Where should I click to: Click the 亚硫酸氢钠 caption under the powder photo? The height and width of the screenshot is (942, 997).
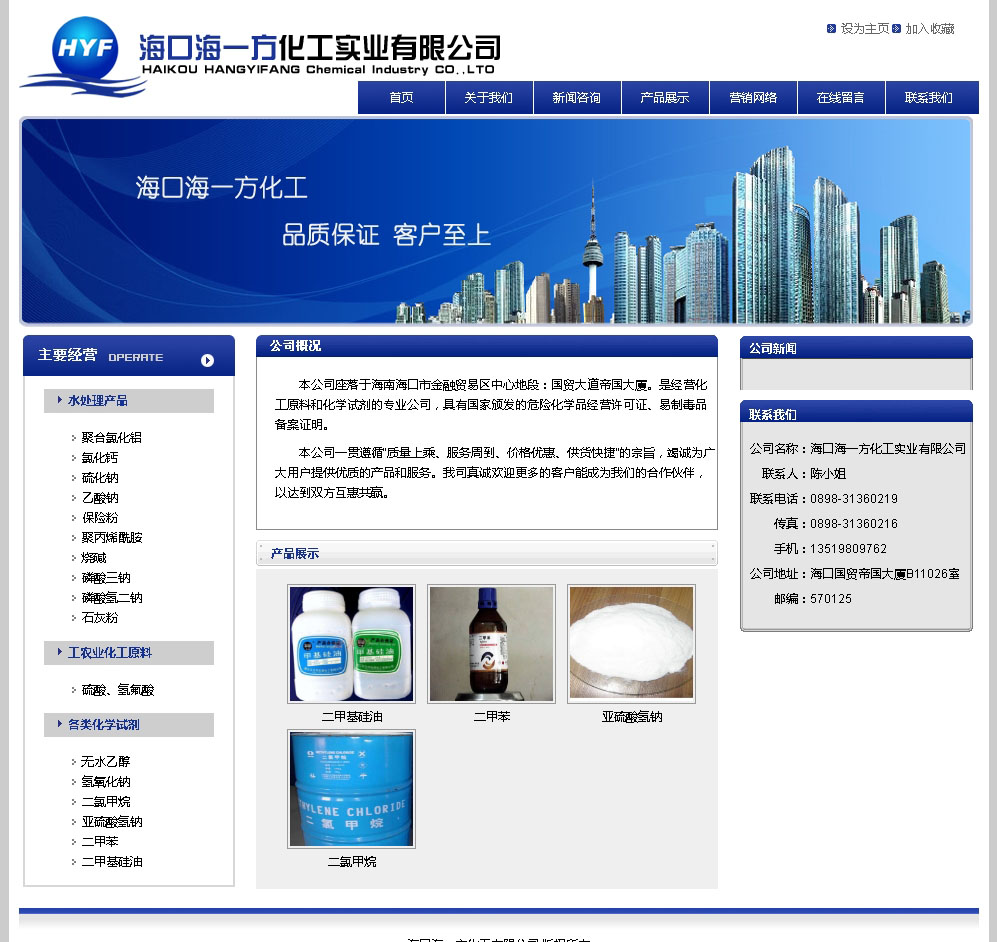[x=632, y=717]
